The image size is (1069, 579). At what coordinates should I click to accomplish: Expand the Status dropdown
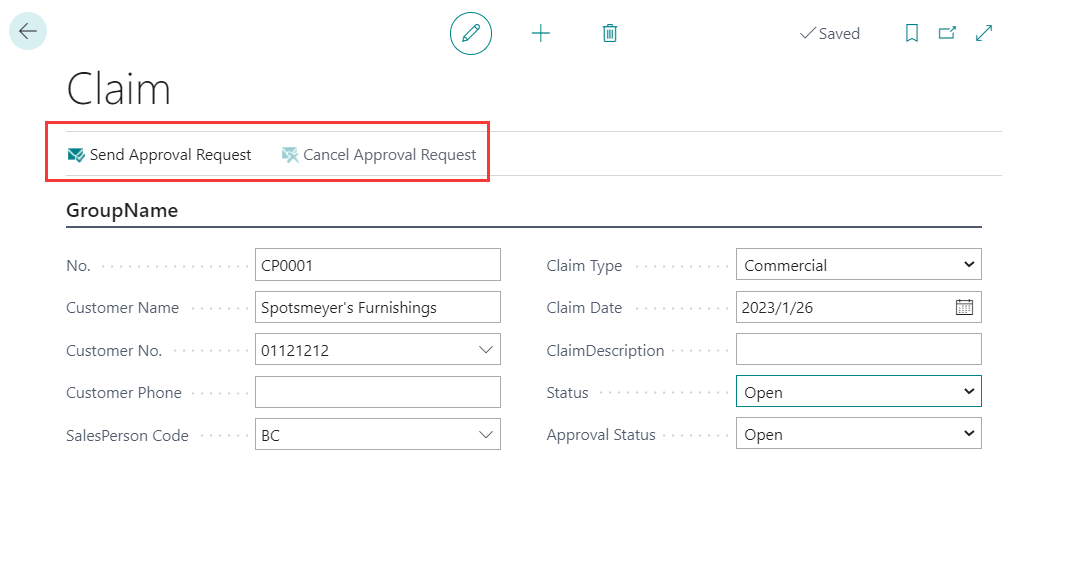coord(967,391)
